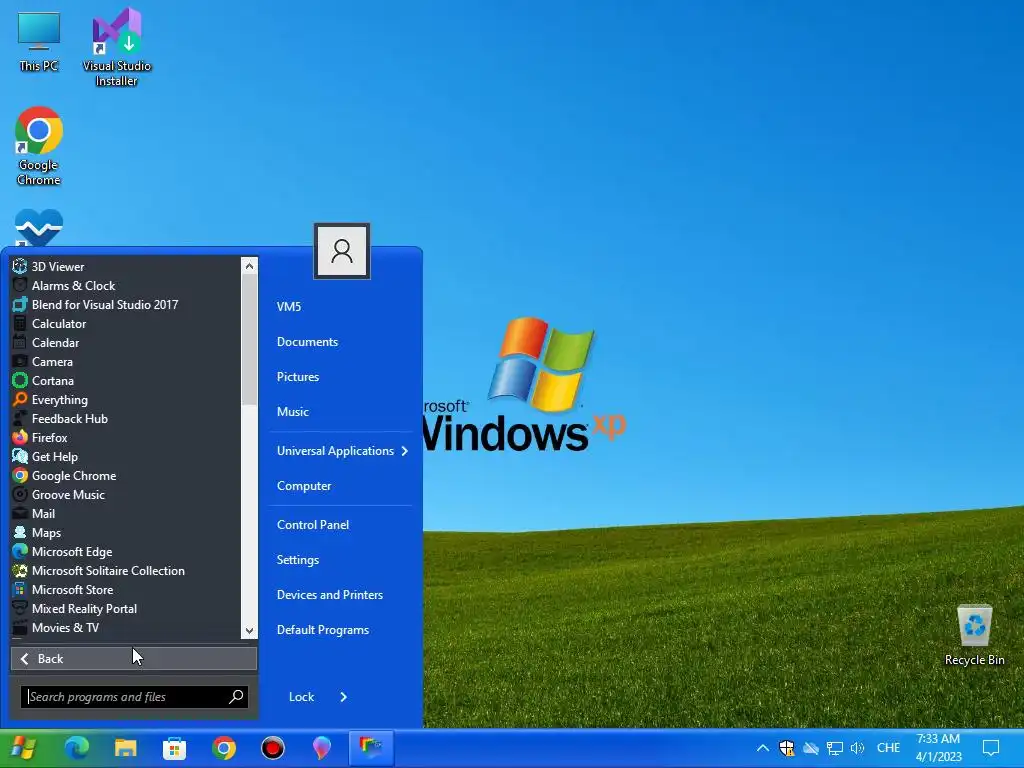Image resolution: width=1024 pixels, height=768 pixels.
Task: Open Documents from start menu
Action: click(x=307, y=342)
